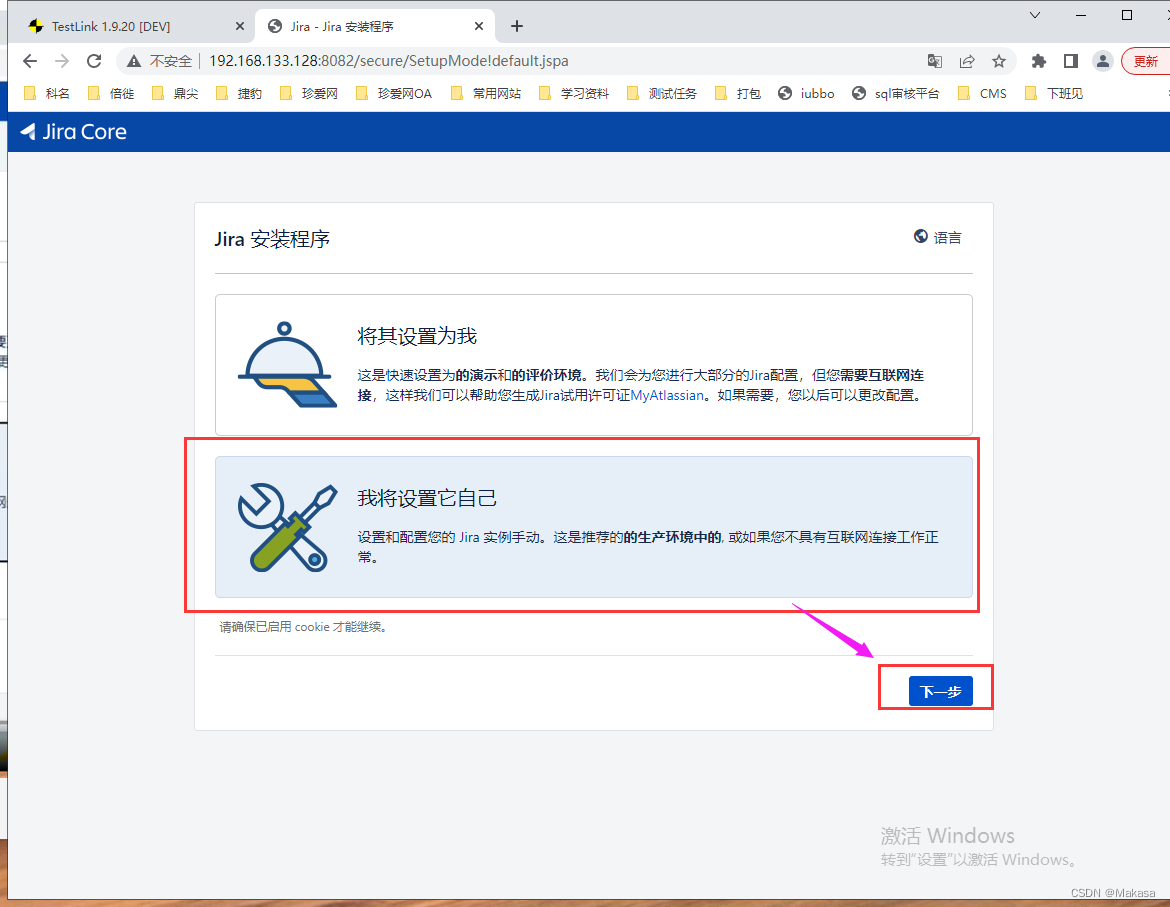Switch to the TestLink 1.9.20 [DEV] tab
This screenshot has height=907, width=1170.
[x=136, y=26]
